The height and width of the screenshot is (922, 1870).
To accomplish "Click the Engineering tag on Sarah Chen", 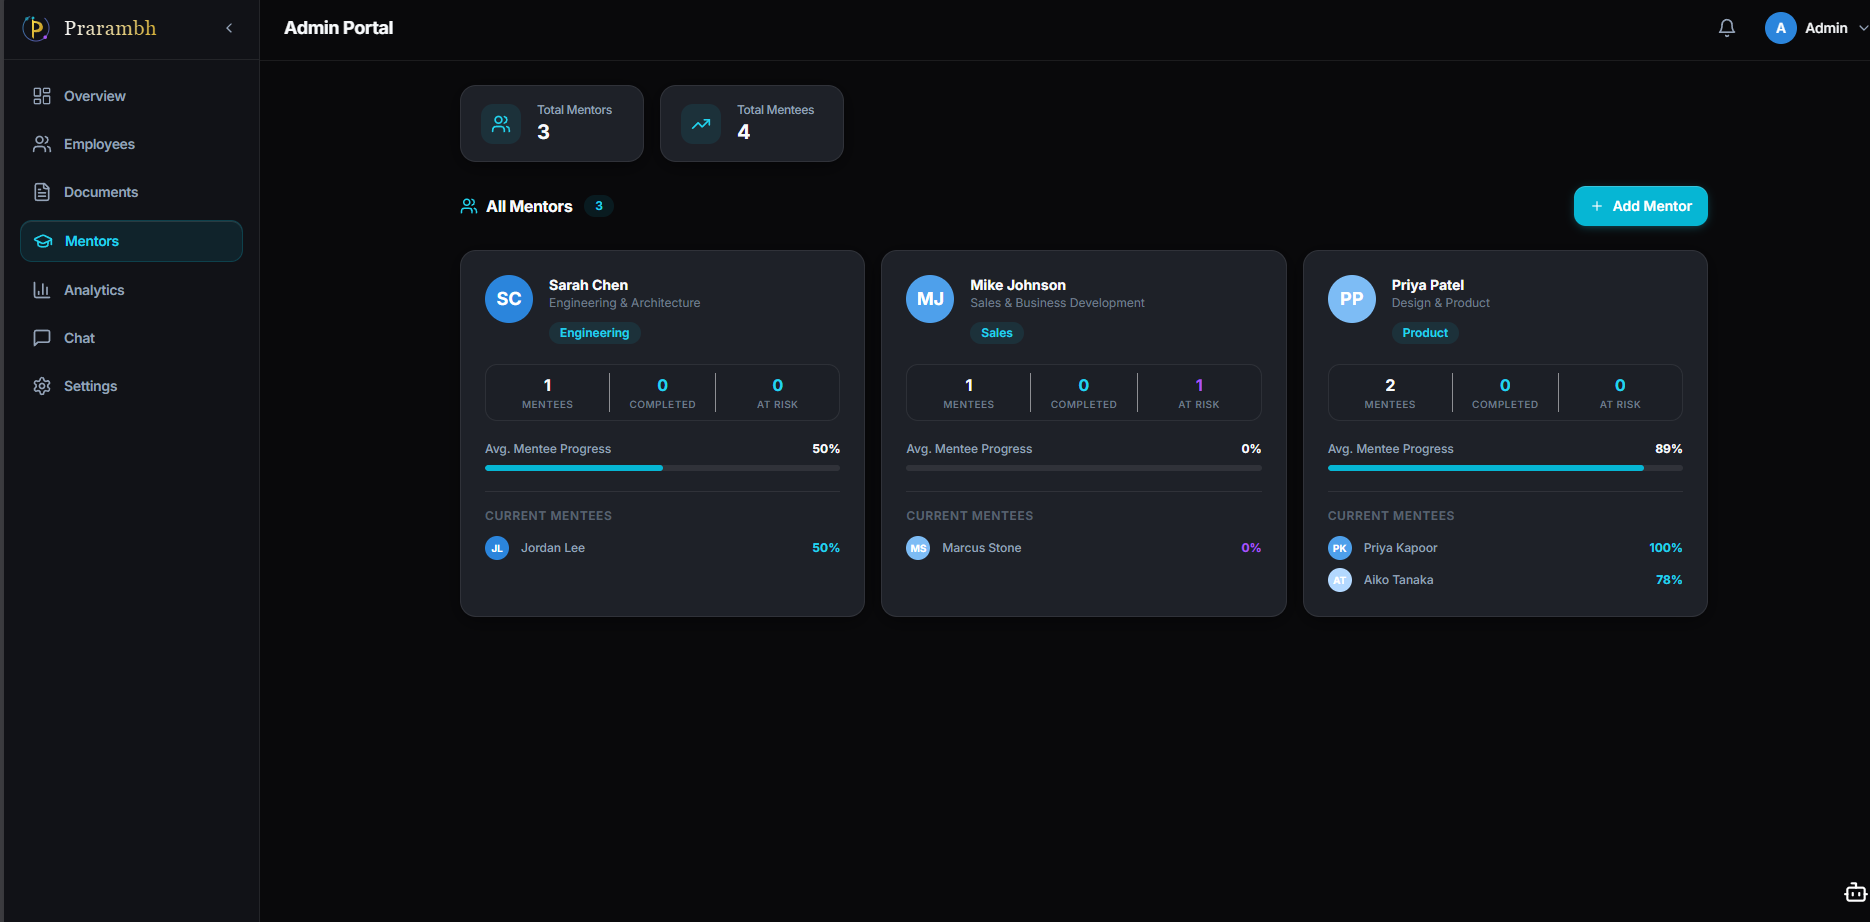I will (x=595, y=333).
